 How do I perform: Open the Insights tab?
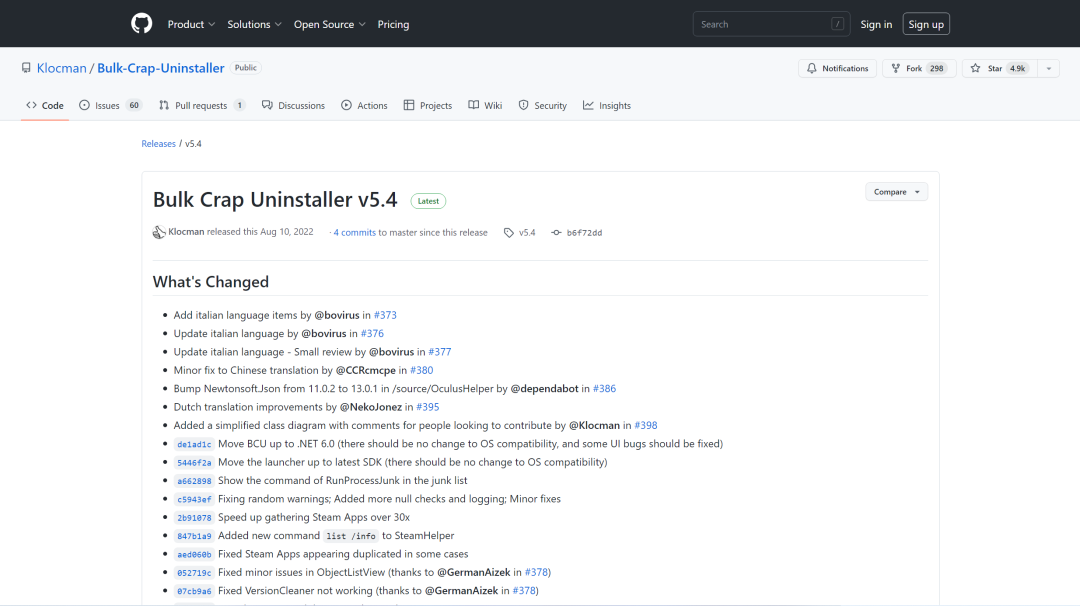click(607, 105)
